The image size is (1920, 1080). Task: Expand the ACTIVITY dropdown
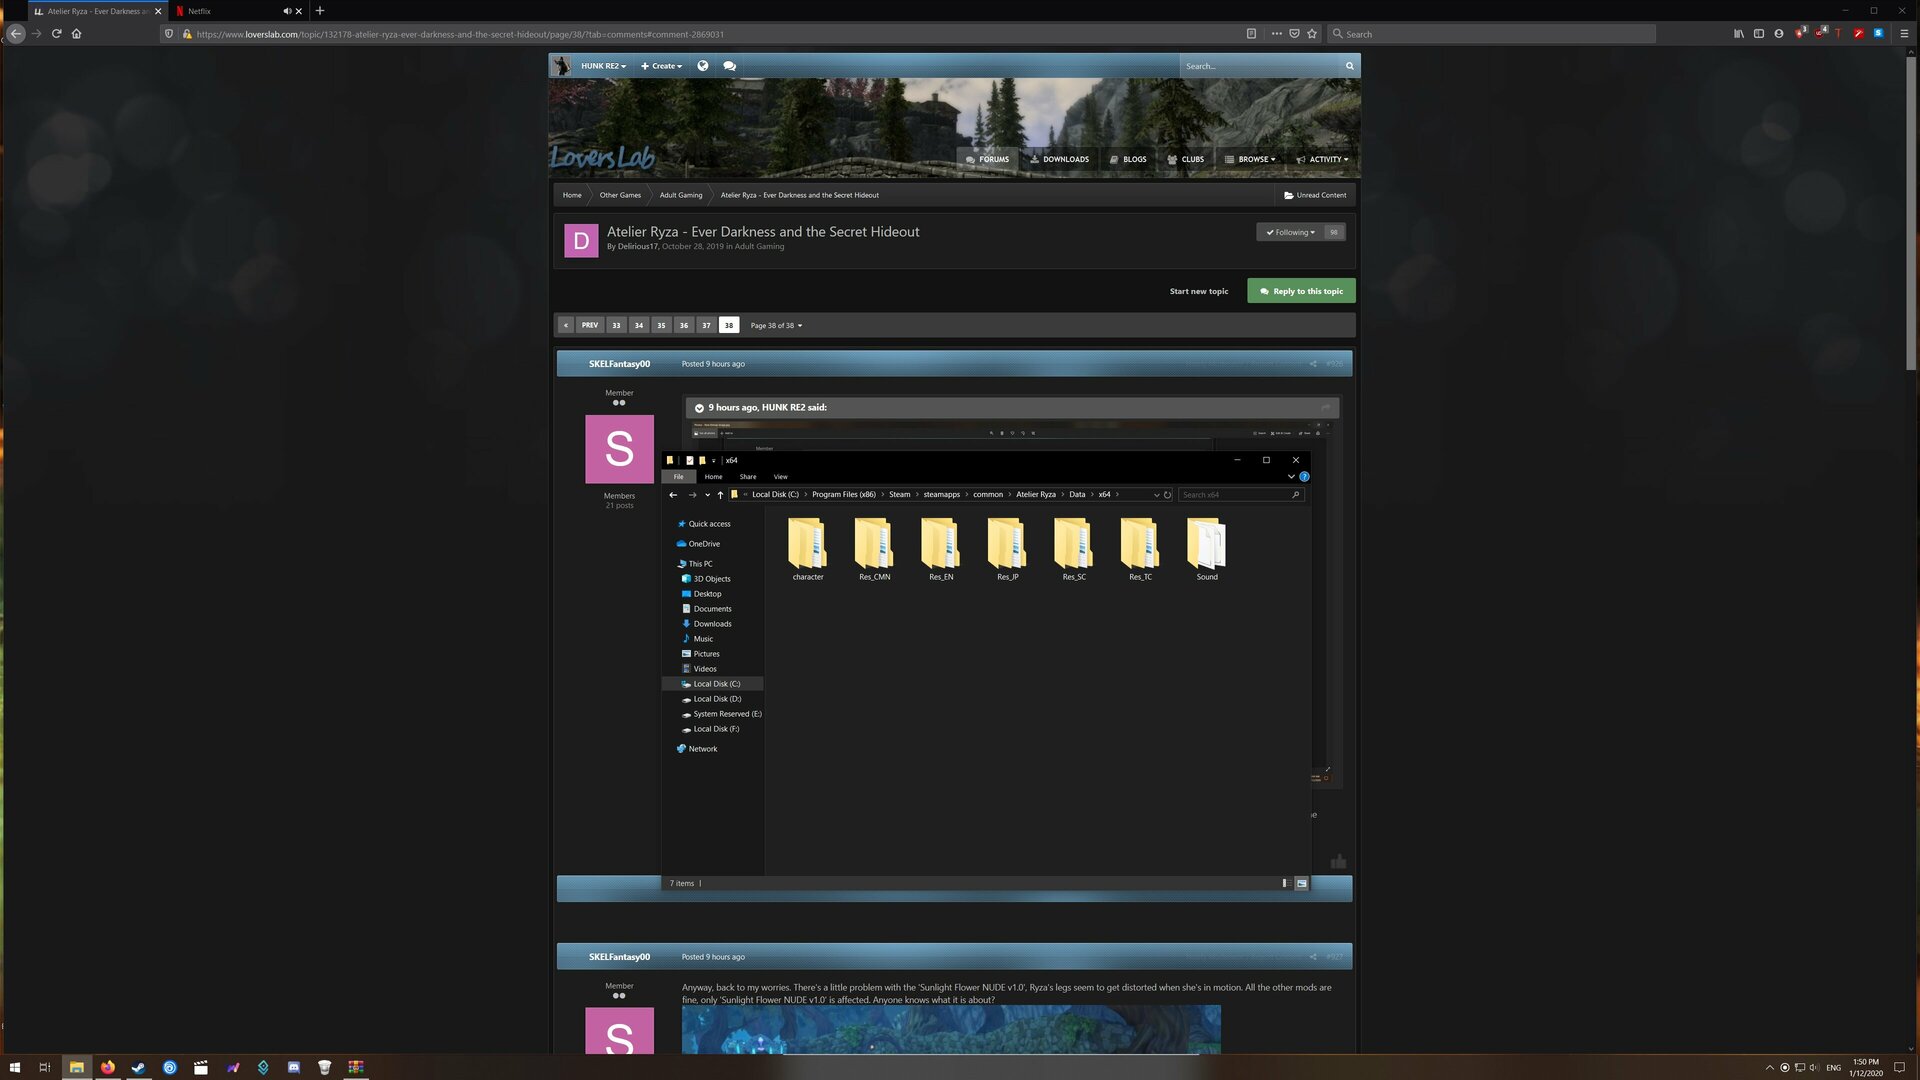point(1322,159)
